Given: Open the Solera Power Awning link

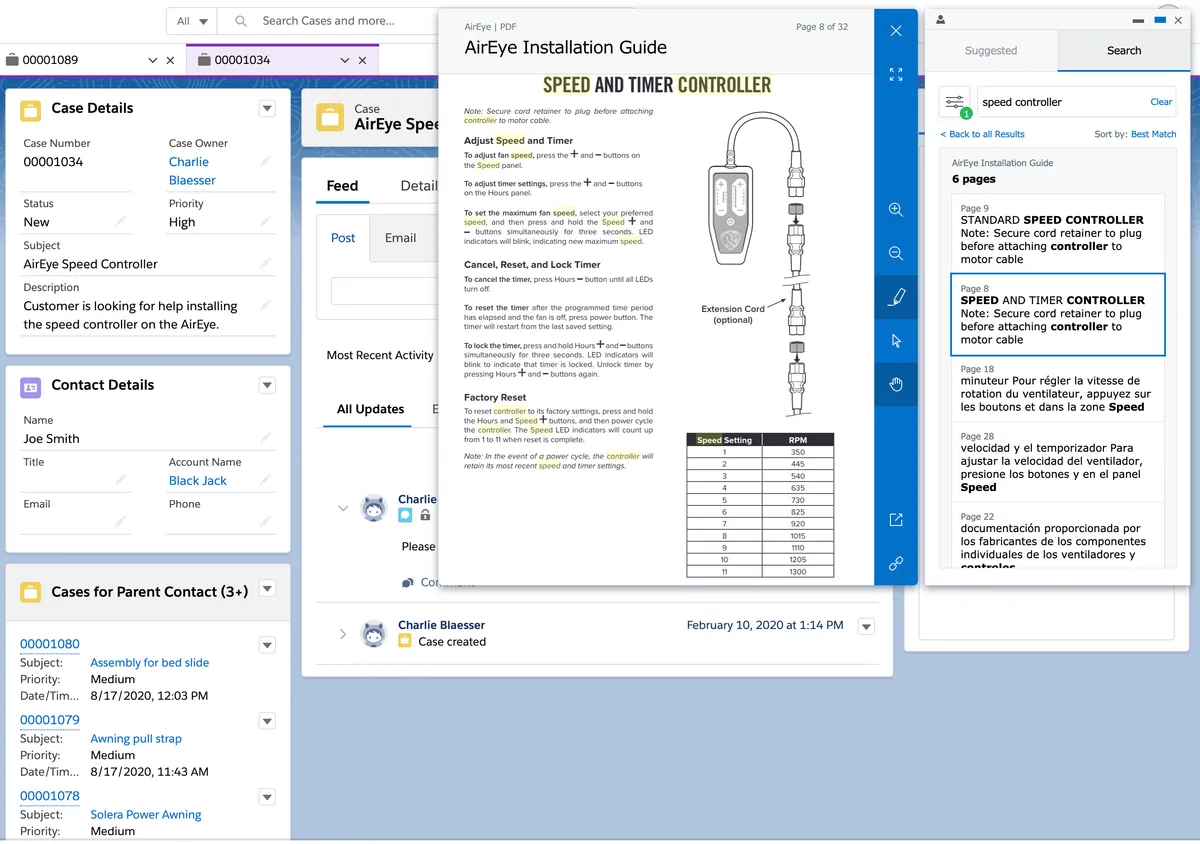Looking at the screenshot, I should [146, 815].
